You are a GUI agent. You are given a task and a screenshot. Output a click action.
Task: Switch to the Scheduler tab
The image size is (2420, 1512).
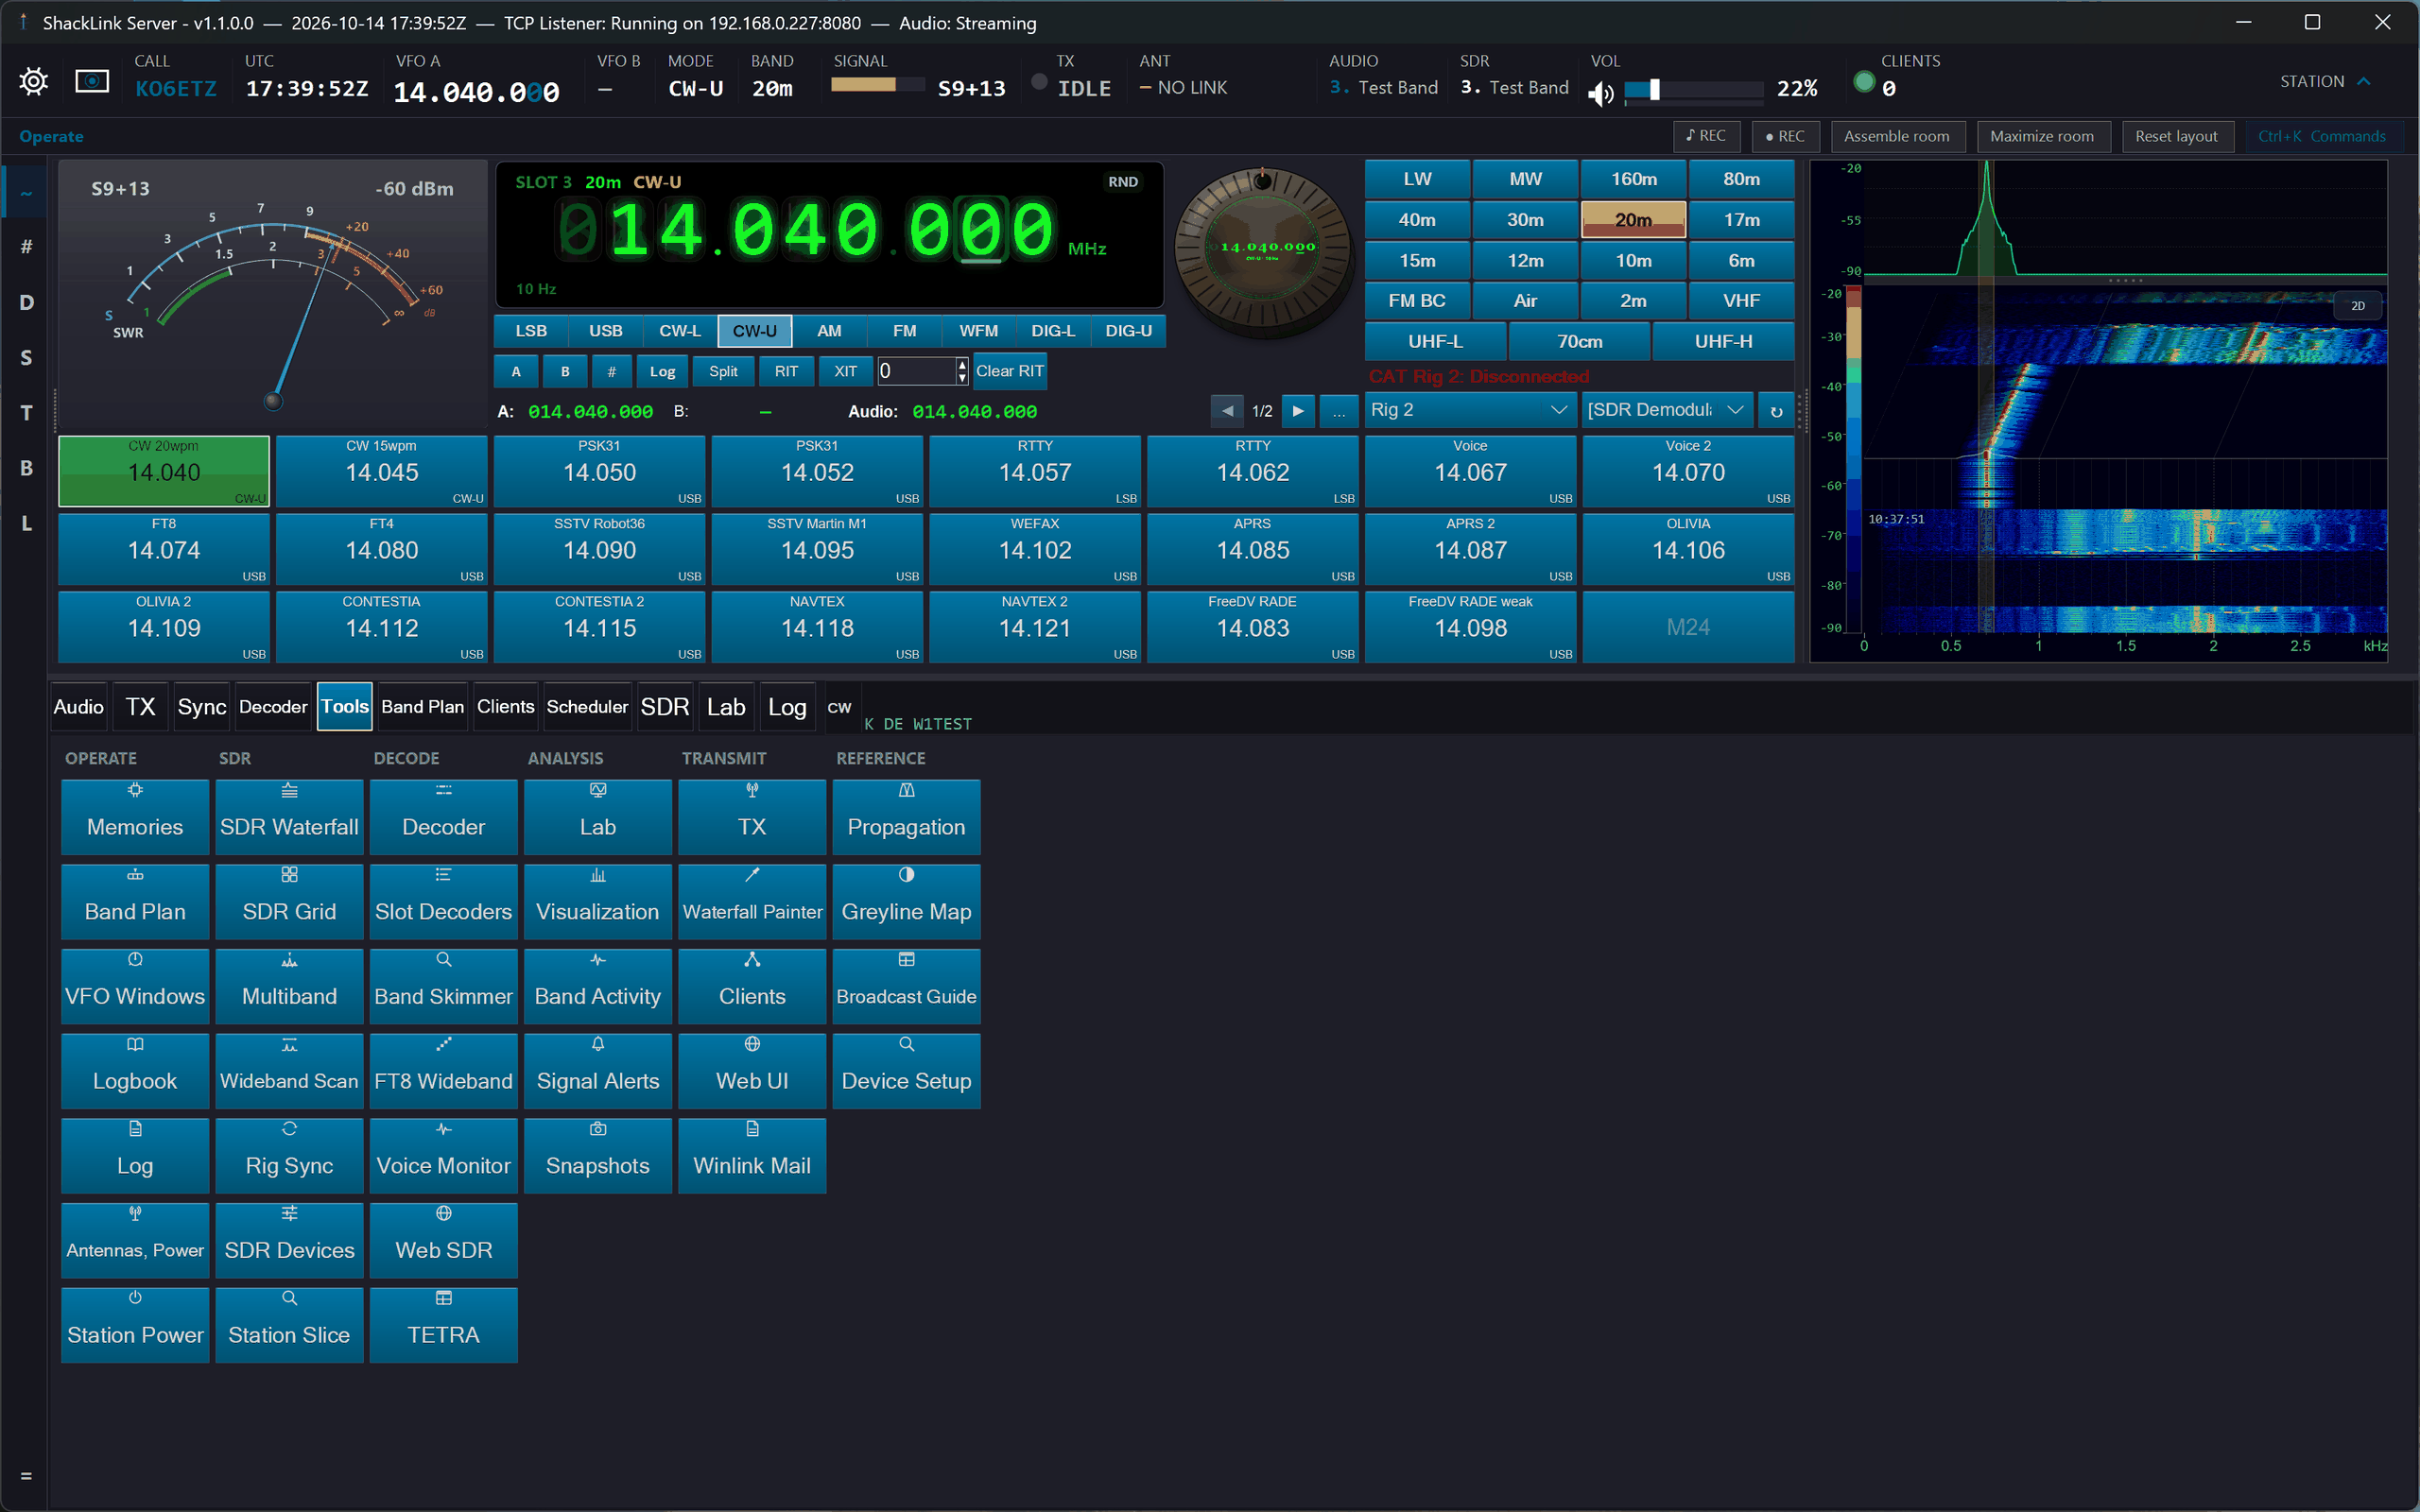pyautogui.click(x=587, y=707)
